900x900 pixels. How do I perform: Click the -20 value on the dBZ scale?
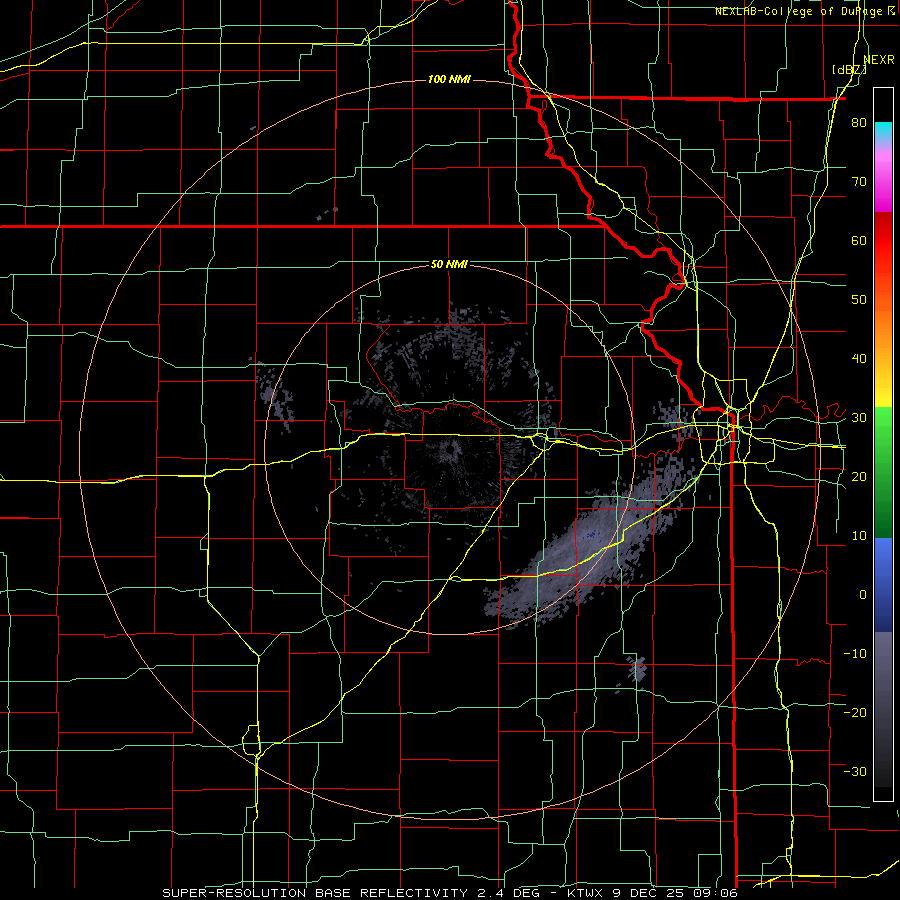tap(855, 712)
